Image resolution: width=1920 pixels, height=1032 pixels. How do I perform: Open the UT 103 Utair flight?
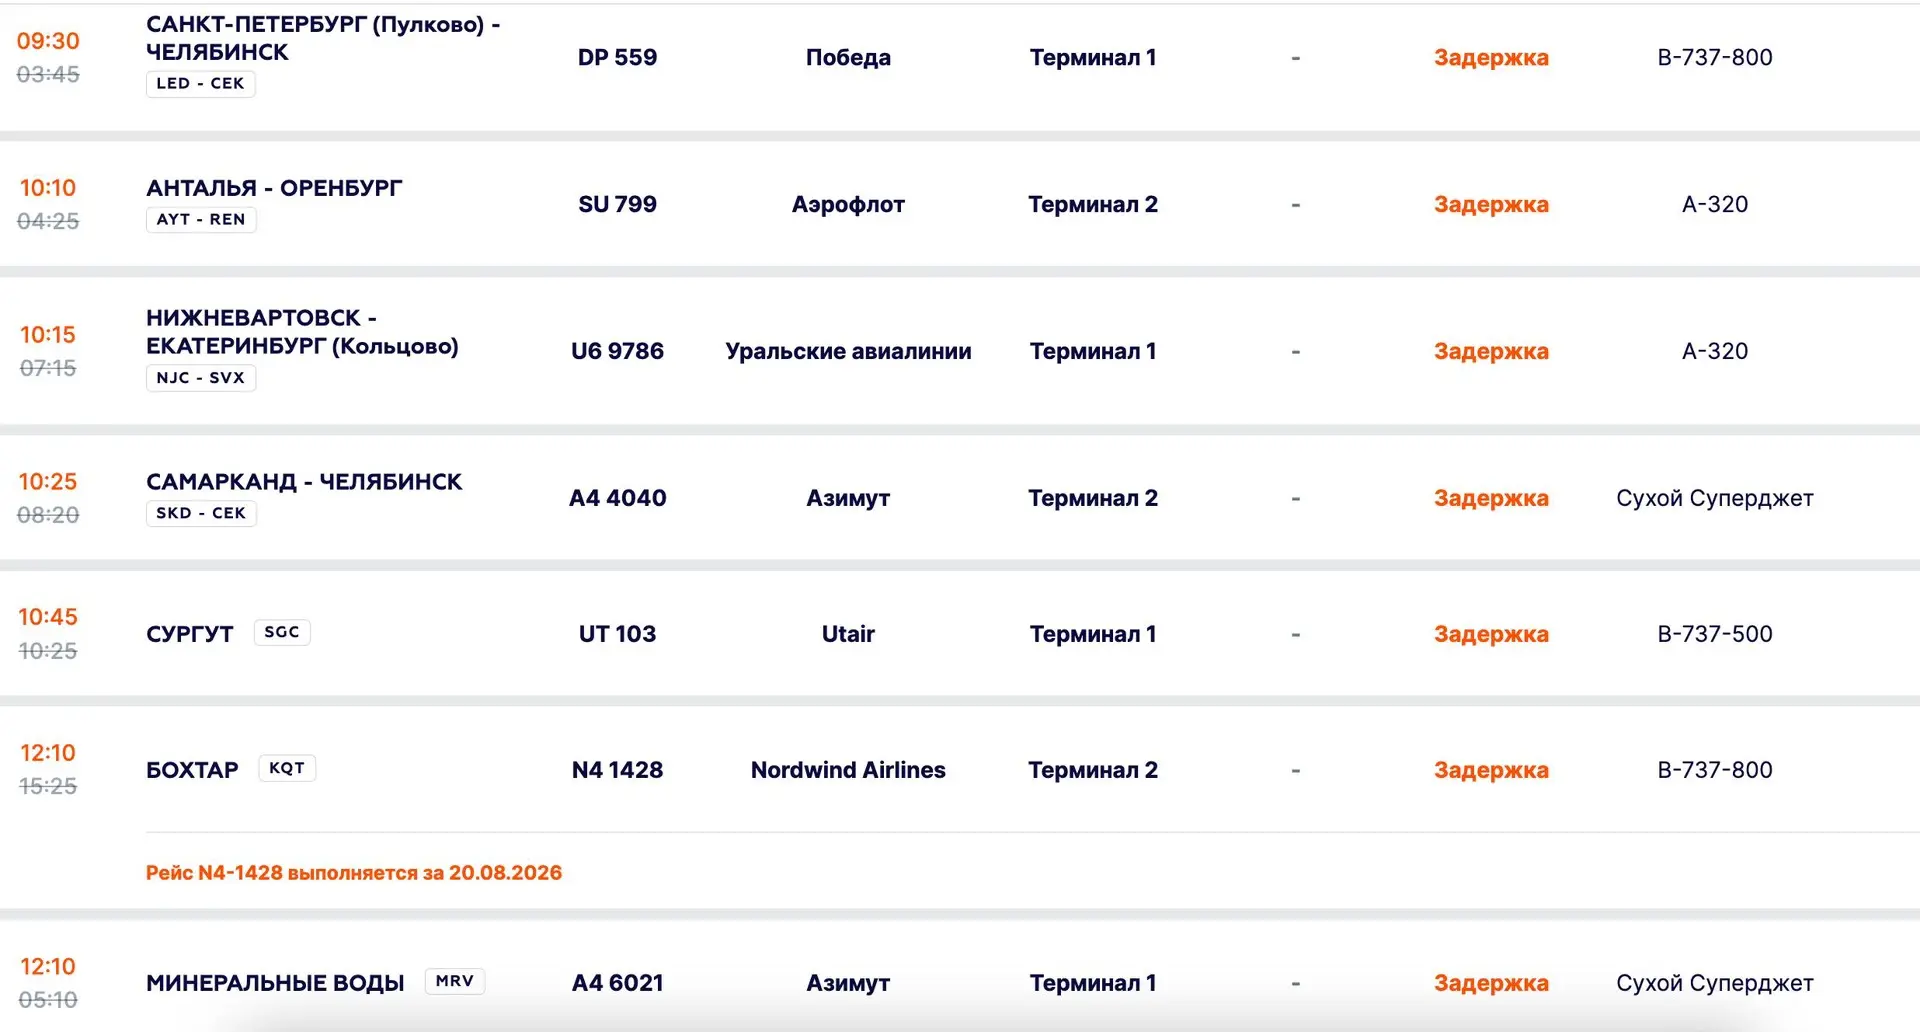(960, 634)
